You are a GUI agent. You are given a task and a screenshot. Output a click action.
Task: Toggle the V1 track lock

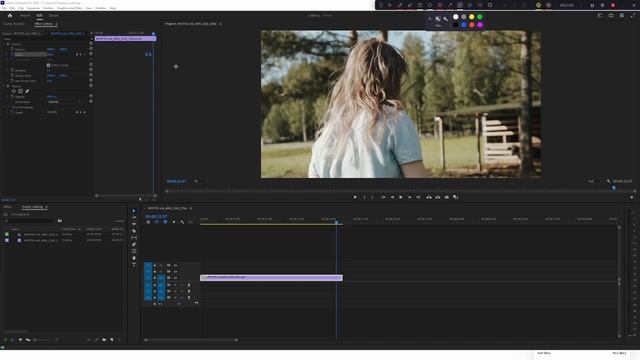click(x=155, y=278)
